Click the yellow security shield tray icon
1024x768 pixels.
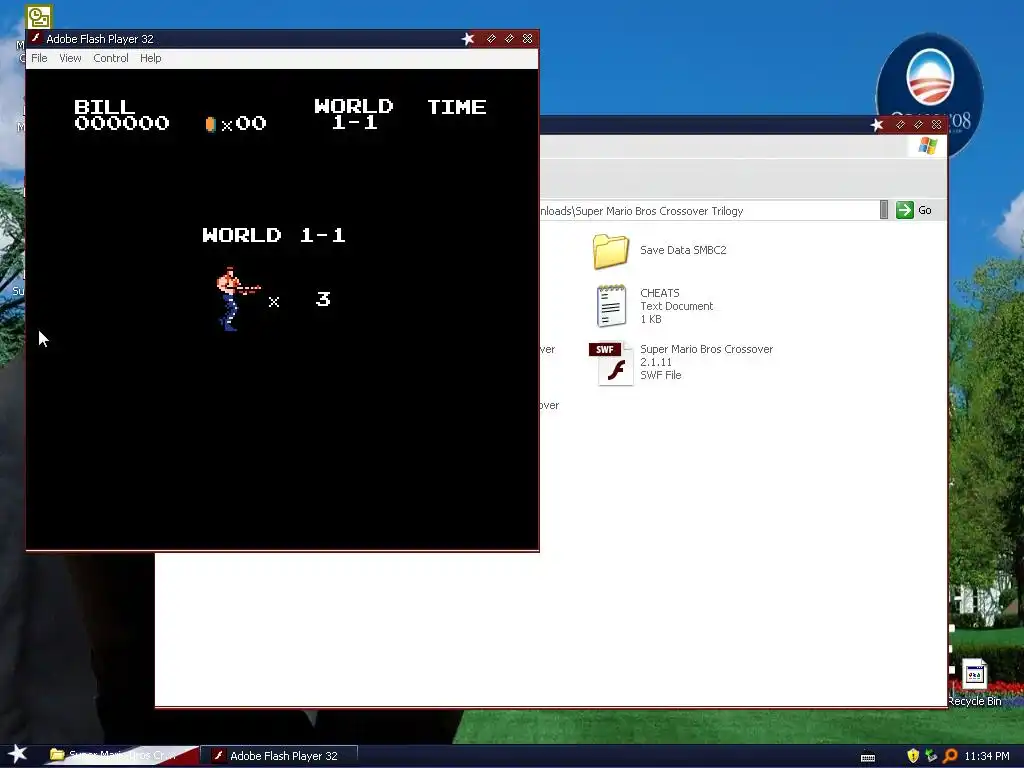point(913,756)
